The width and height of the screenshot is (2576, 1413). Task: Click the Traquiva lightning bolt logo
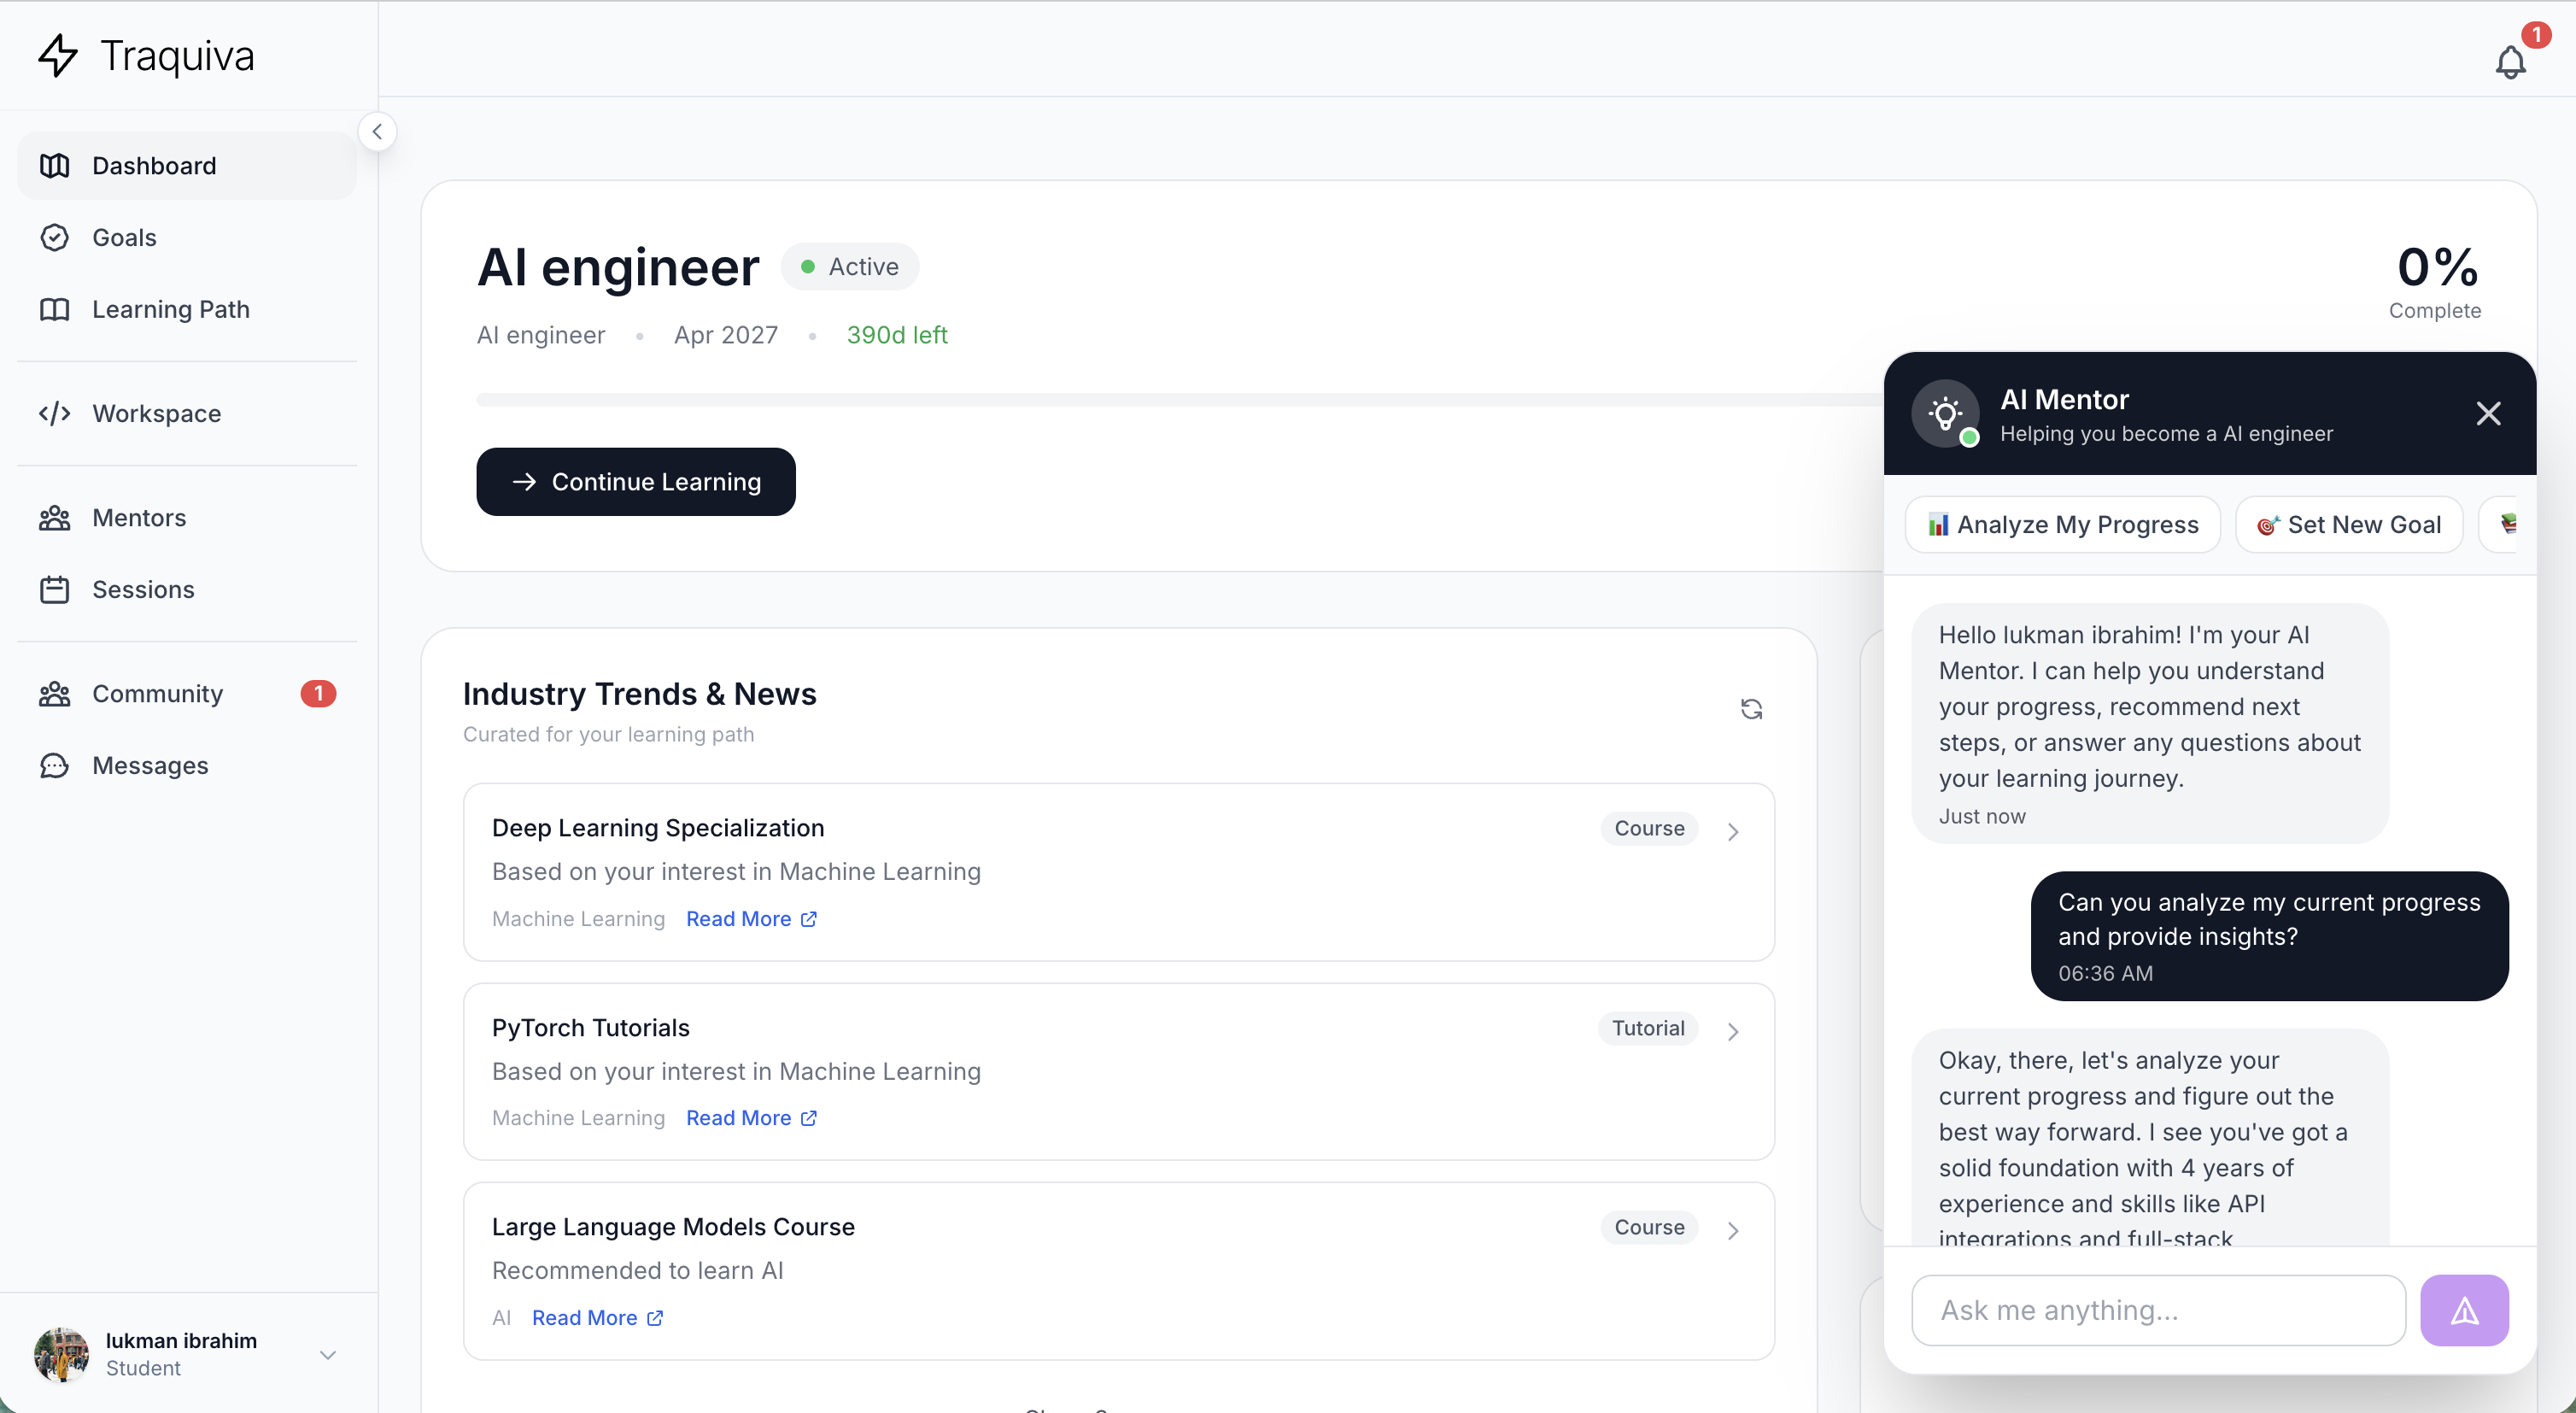[57, 56]
